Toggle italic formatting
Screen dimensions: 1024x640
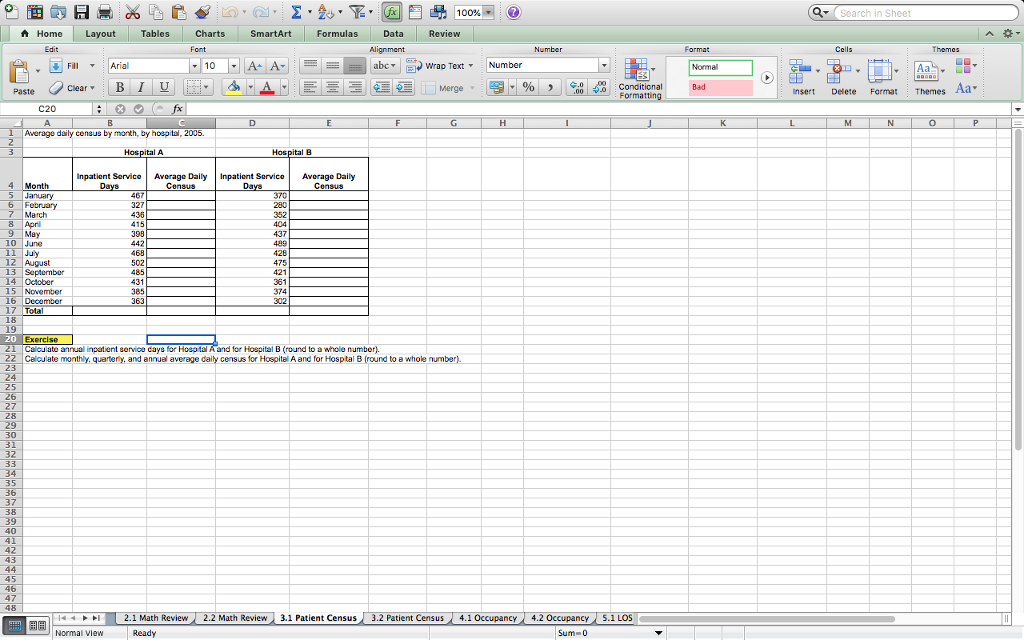tap(140, 87)
